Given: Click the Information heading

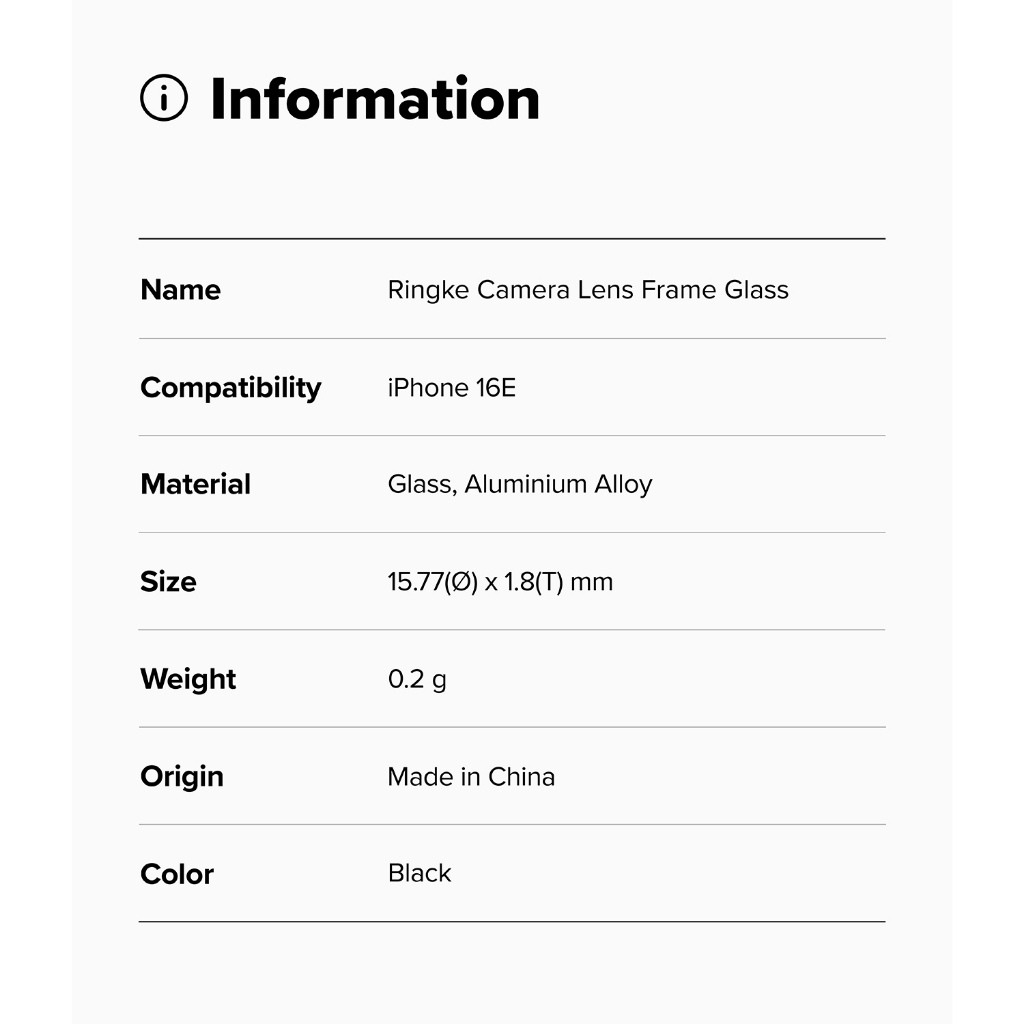Looking at the screenshot, I should pyautogui.click(x=374, y=99).
